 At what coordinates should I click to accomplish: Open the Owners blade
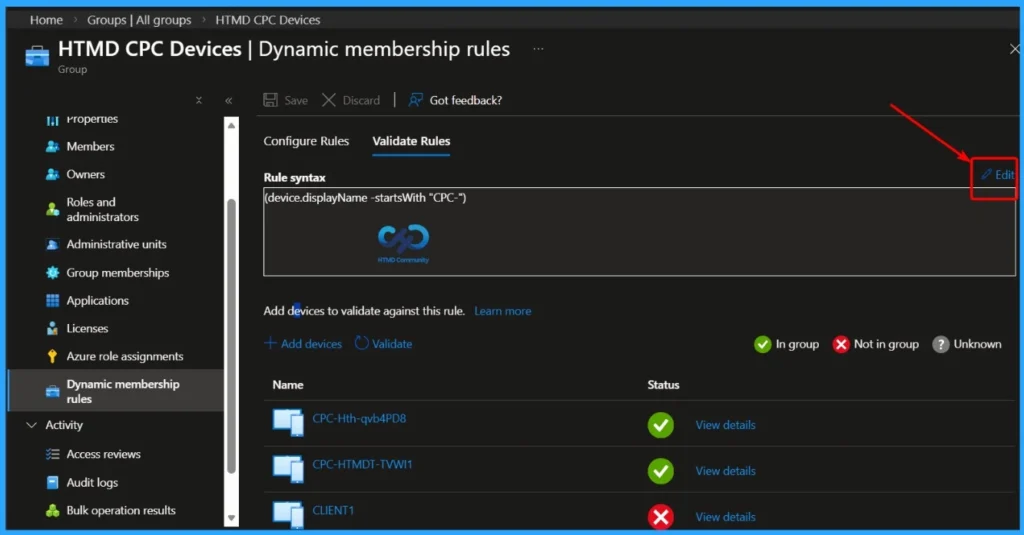[x=86, y=174]
